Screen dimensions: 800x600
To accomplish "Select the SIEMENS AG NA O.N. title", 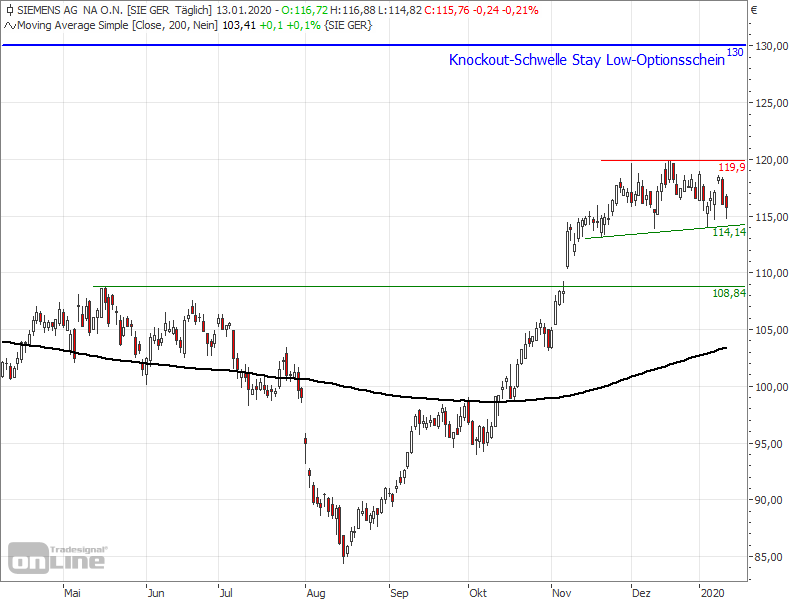I will click(x=70, y=10).
